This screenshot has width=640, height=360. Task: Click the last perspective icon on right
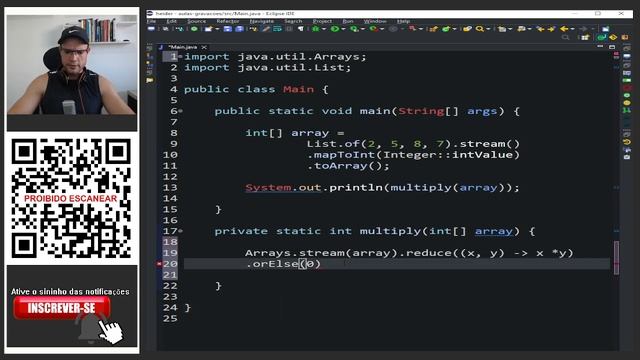tap(624, 38)
